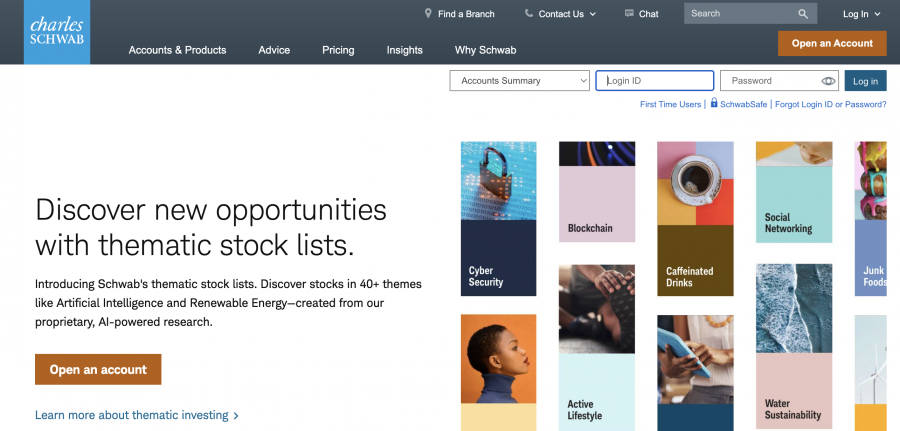Image resolution: width=900 pixels, height=431 pixels.
Task: Open the Accounts & Products menu
Action: pos(177,50)
